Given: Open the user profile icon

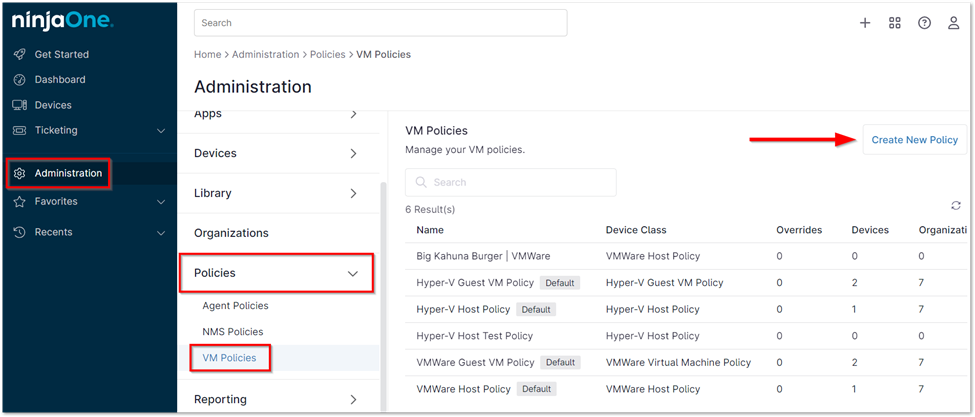Looking at the screenshot, I should [953, 23].
